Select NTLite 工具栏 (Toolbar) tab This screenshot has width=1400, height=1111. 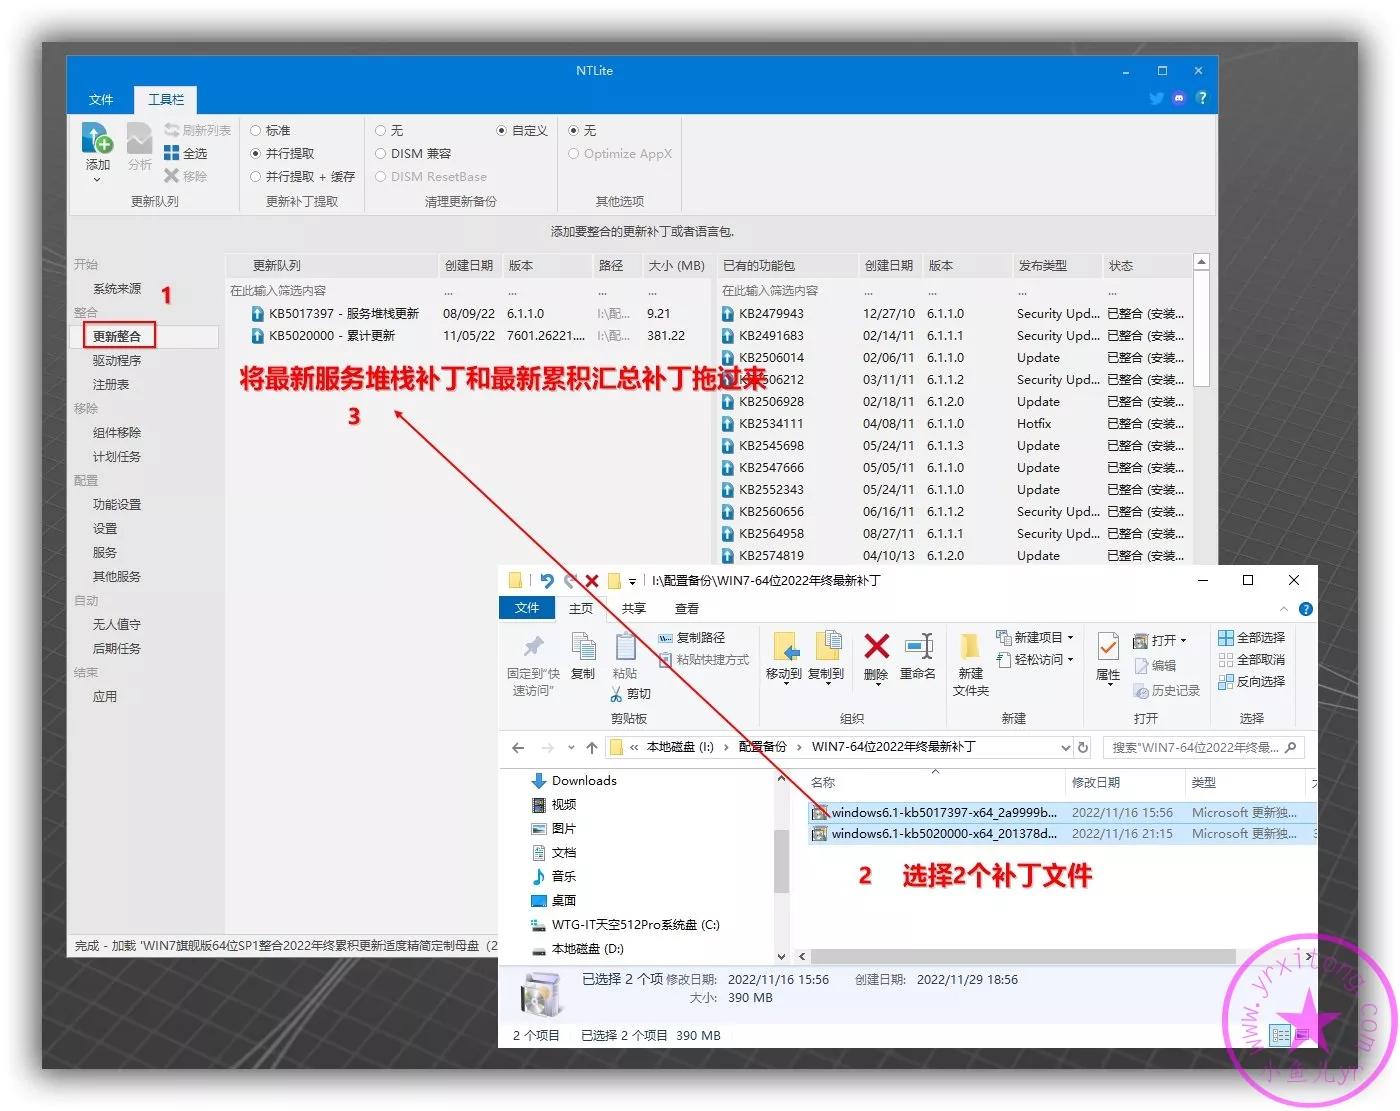point(166,100)
